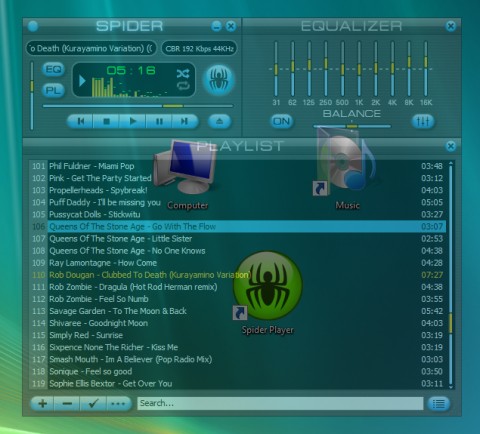Click the previous track button

(x=80, y=121)
